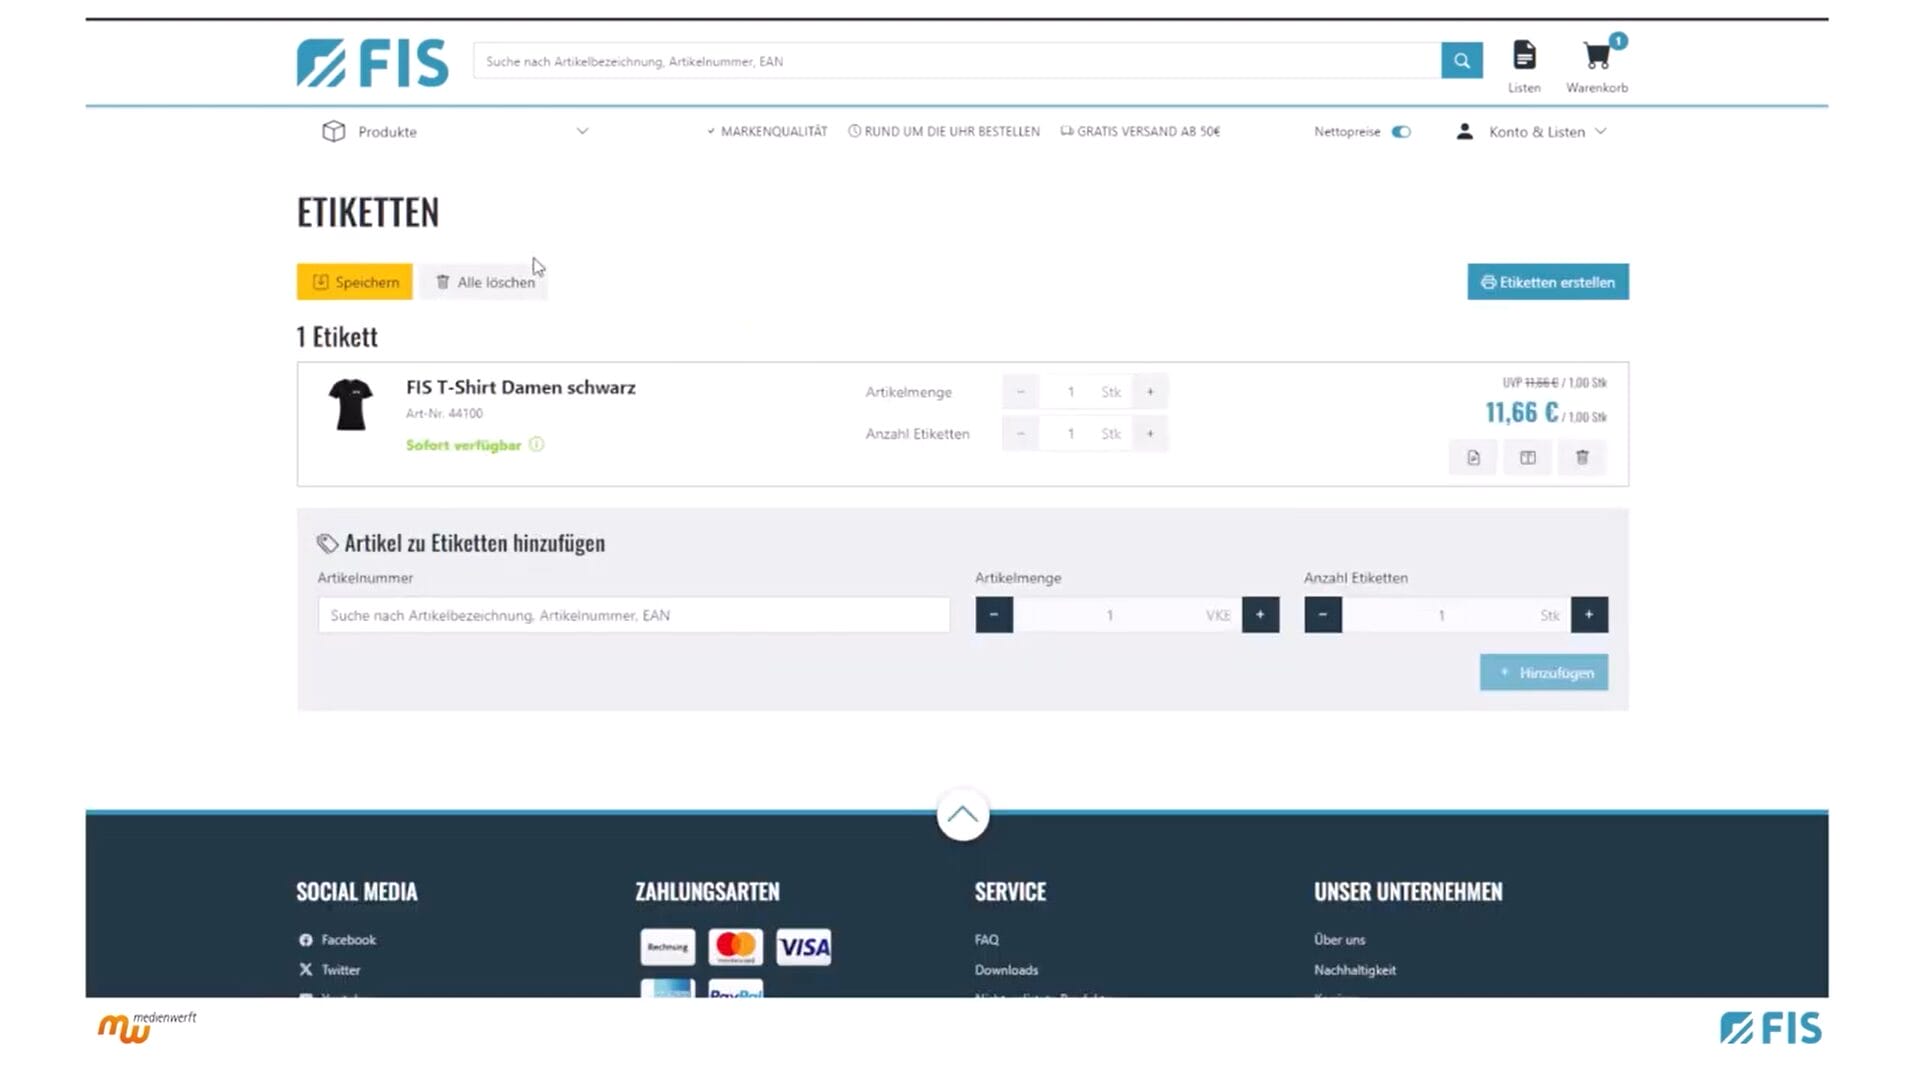Screen dimensions: 1920x1080
Task: Click Etiketten erstellen button
Action: pyautogui.click(x=1547, y=282)
